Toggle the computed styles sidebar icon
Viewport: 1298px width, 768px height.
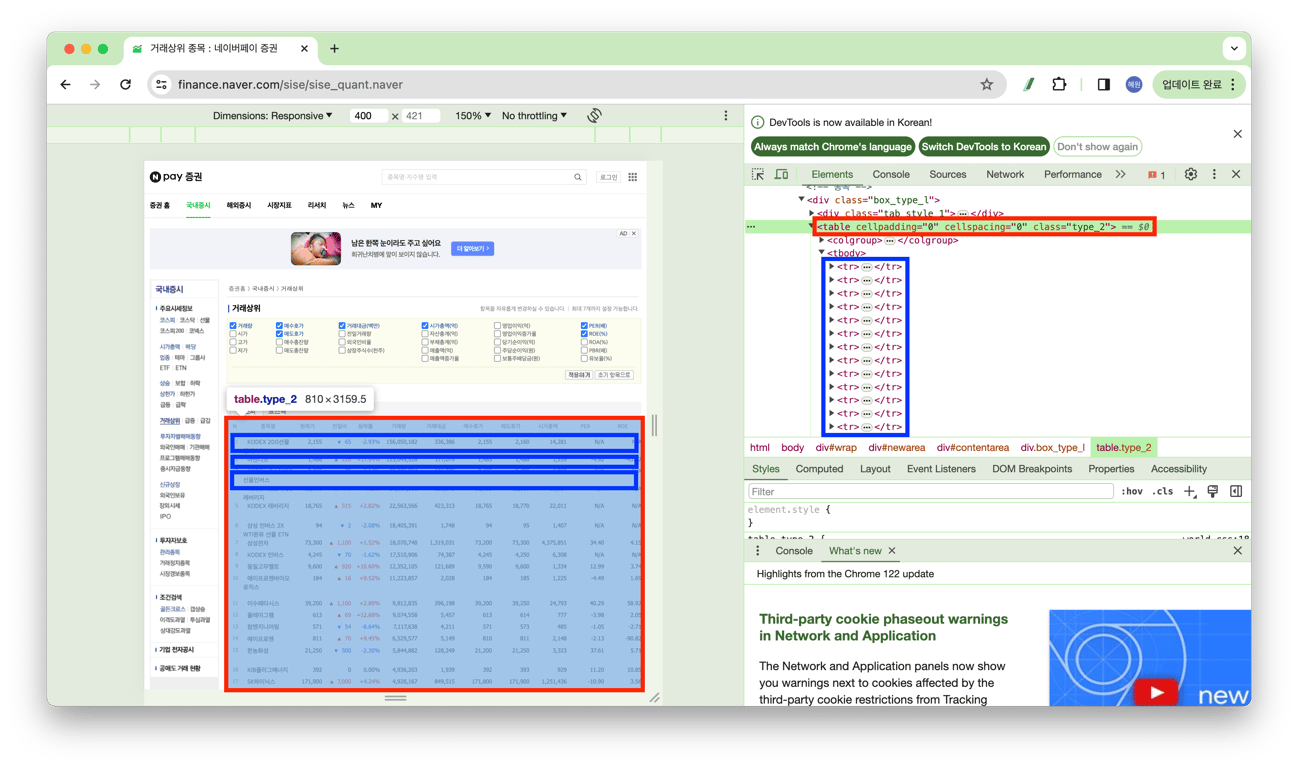[1236, 492]
